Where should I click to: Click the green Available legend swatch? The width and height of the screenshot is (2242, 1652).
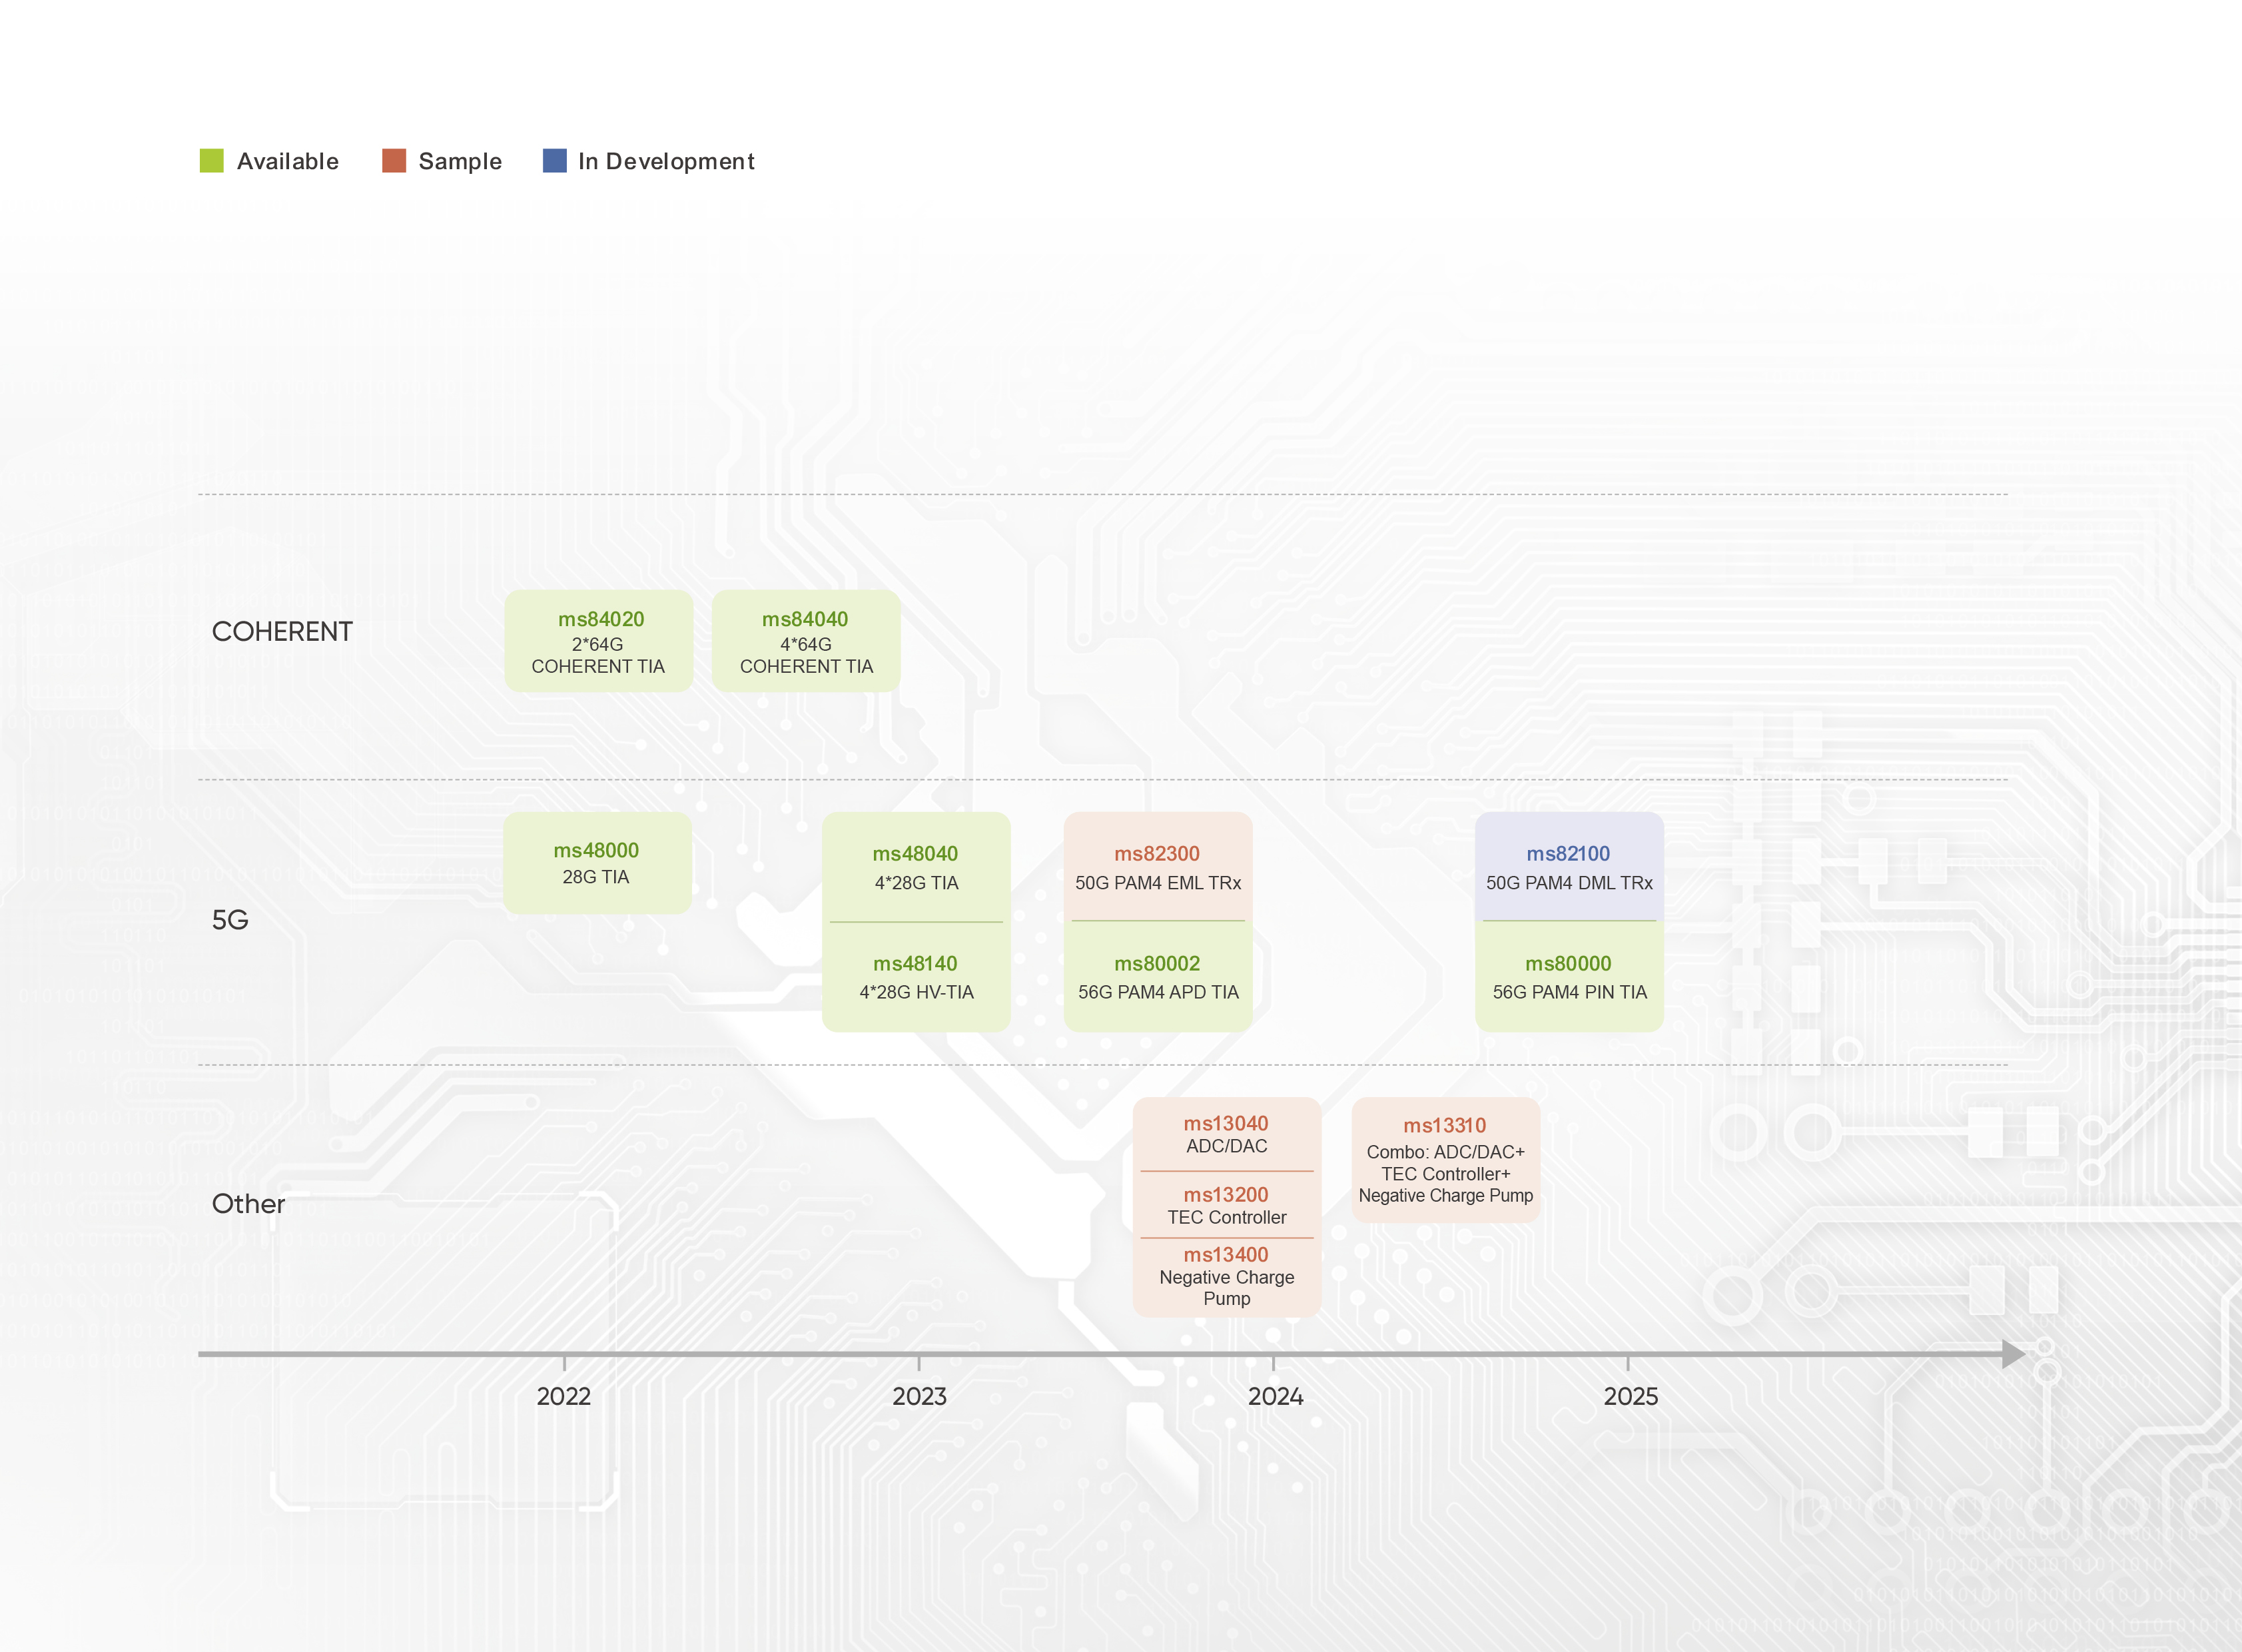click(x=211, y=160)
